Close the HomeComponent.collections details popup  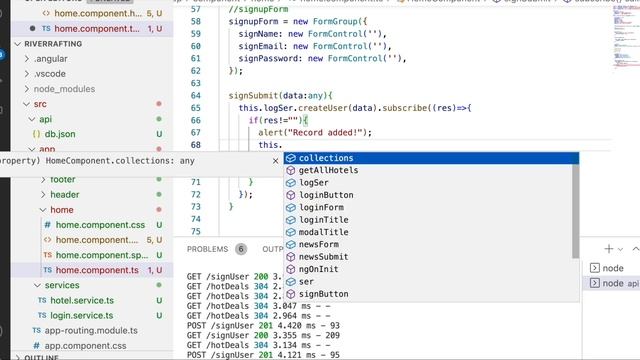(276, 161)
